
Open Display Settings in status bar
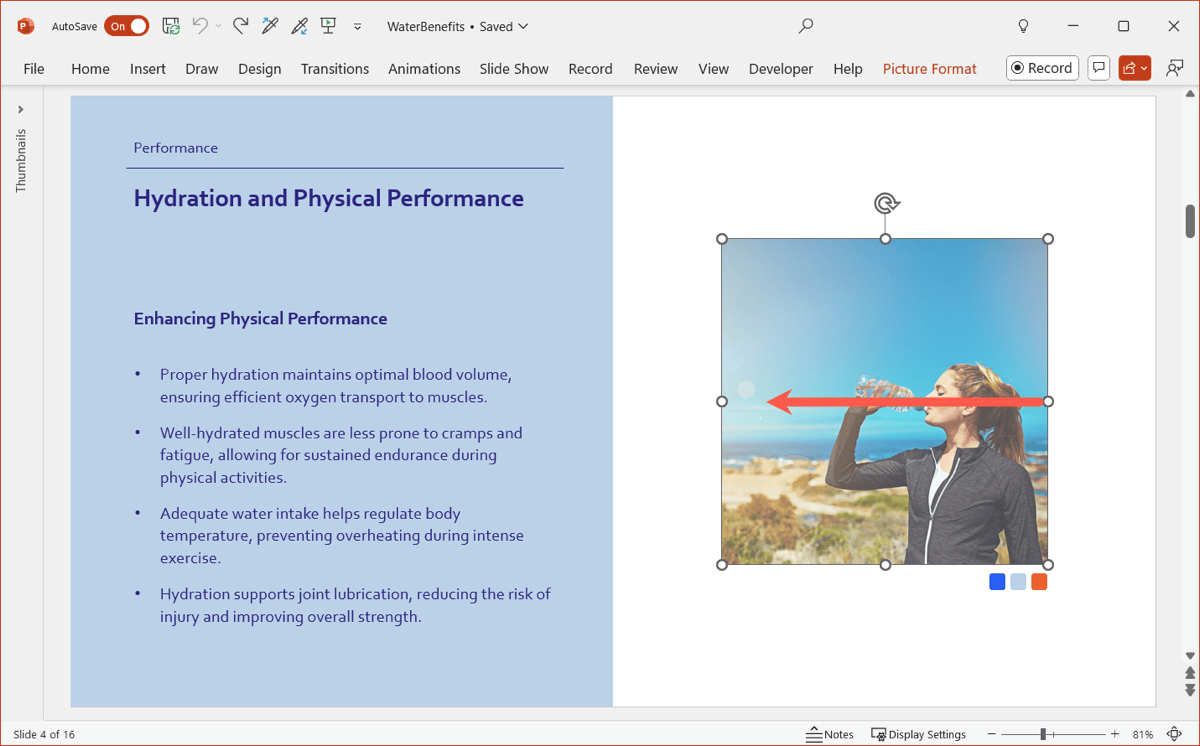[918, 734]
